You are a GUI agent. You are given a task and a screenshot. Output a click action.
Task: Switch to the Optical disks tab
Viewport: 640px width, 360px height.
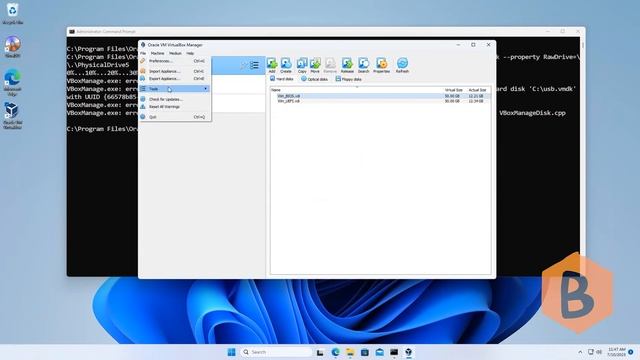pyautogui.click(x=314, y=79)
